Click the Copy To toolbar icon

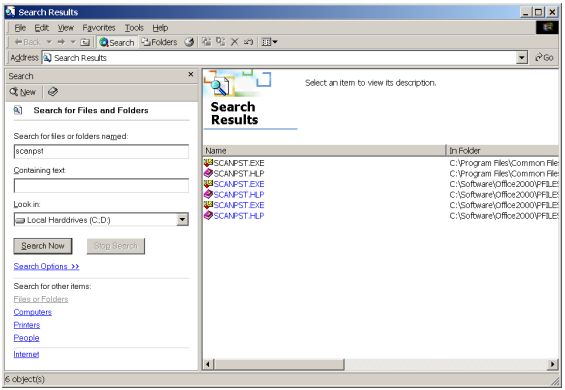[220, 42]
